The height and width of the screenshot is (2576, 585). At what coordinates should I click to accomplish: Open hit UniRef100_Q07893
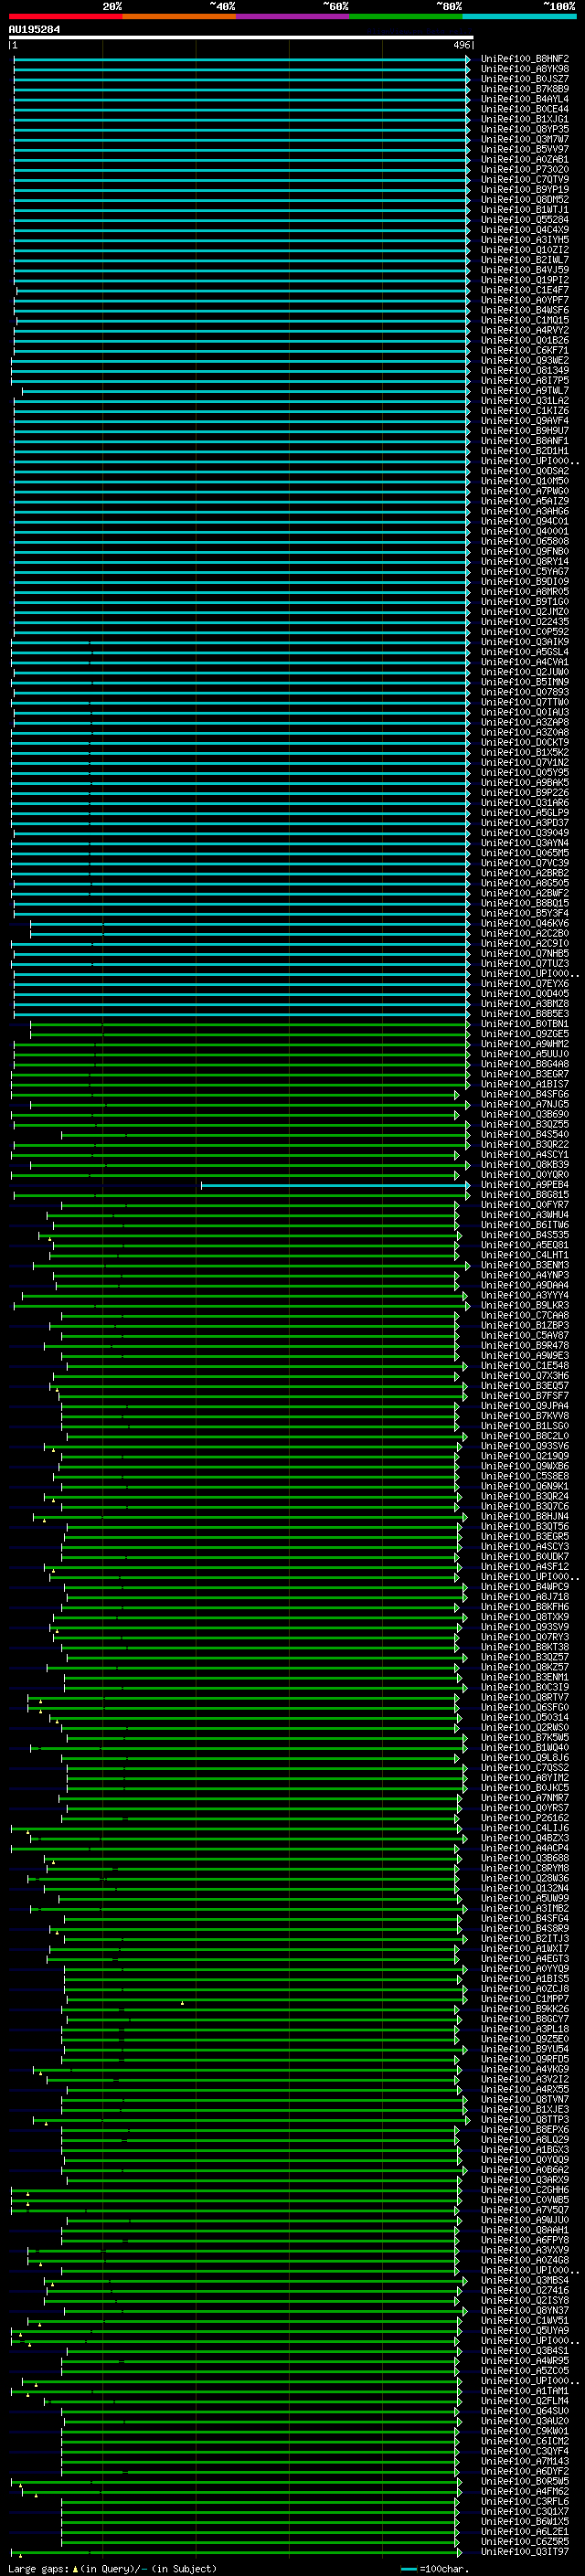pos(524,692)
